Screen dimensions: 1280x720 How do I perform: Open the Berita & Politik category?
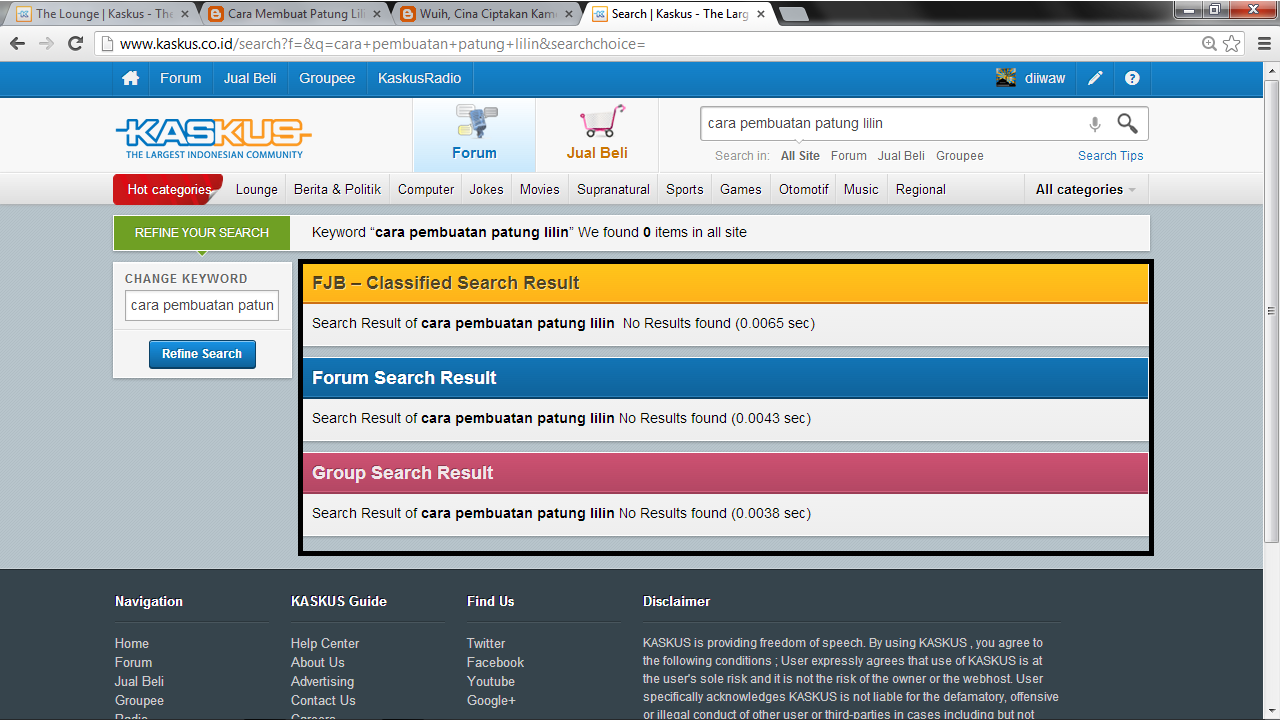(338, 189)
